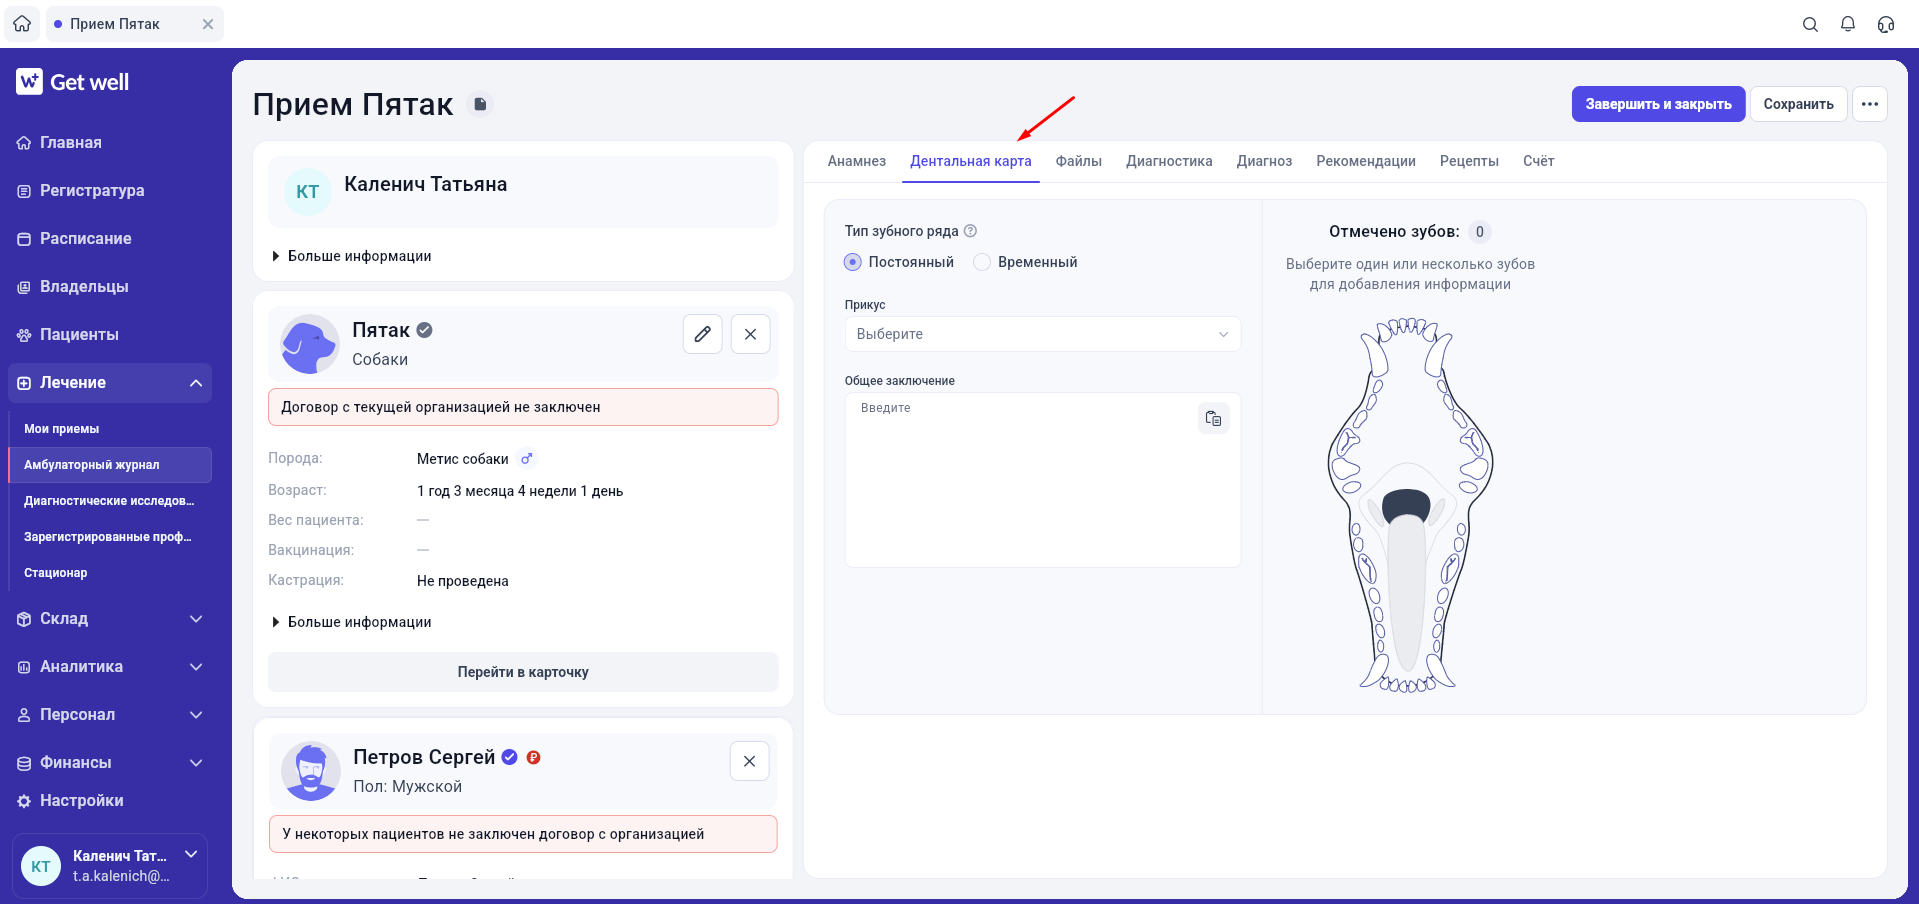This screenshot has width=1919, height=904.
Task: Click the Общее заключение text area
Action: [1043, 480]
